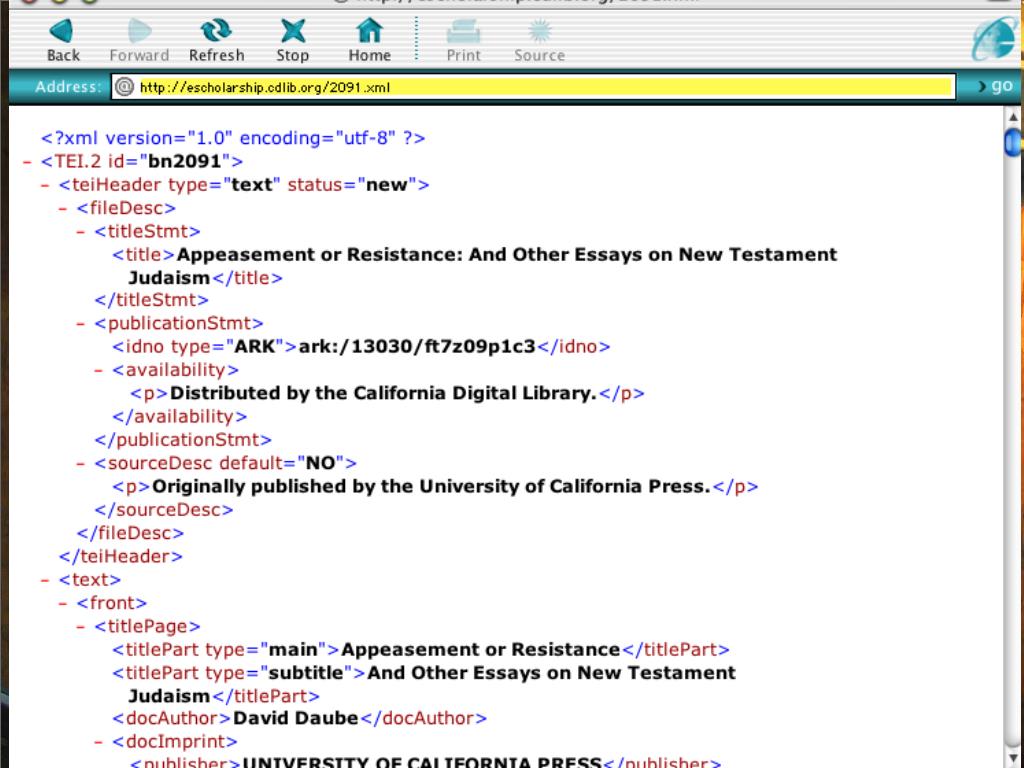Click 'Distributed by the California Digital Library.' text

click(383, 393)
